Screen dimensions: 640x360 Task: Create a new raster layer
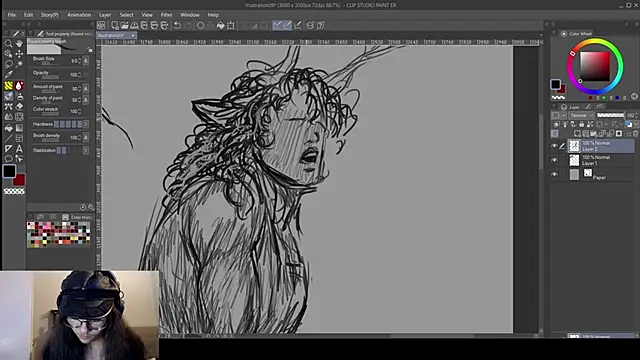[577, 133]
